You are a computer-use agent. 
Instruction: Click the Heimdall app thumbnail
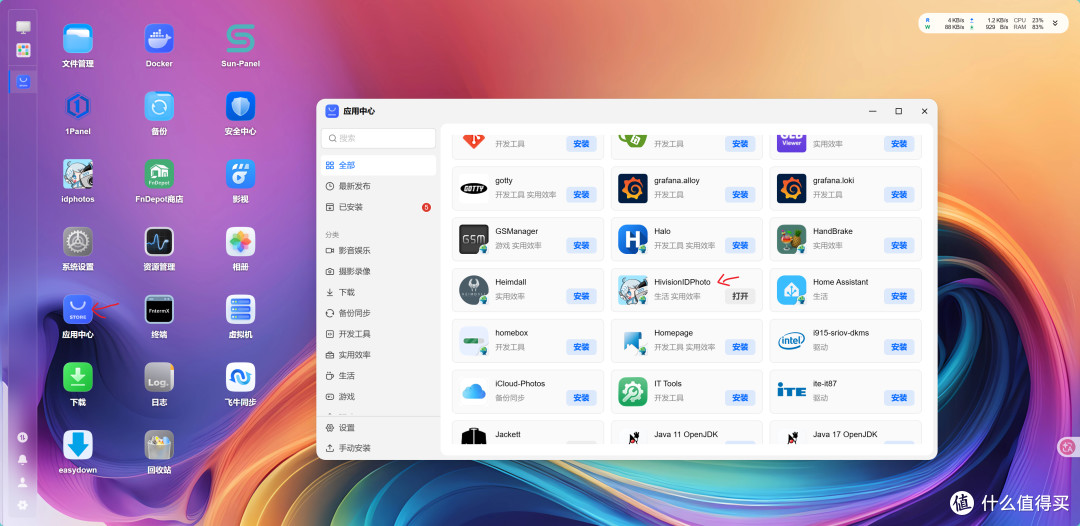474,290
